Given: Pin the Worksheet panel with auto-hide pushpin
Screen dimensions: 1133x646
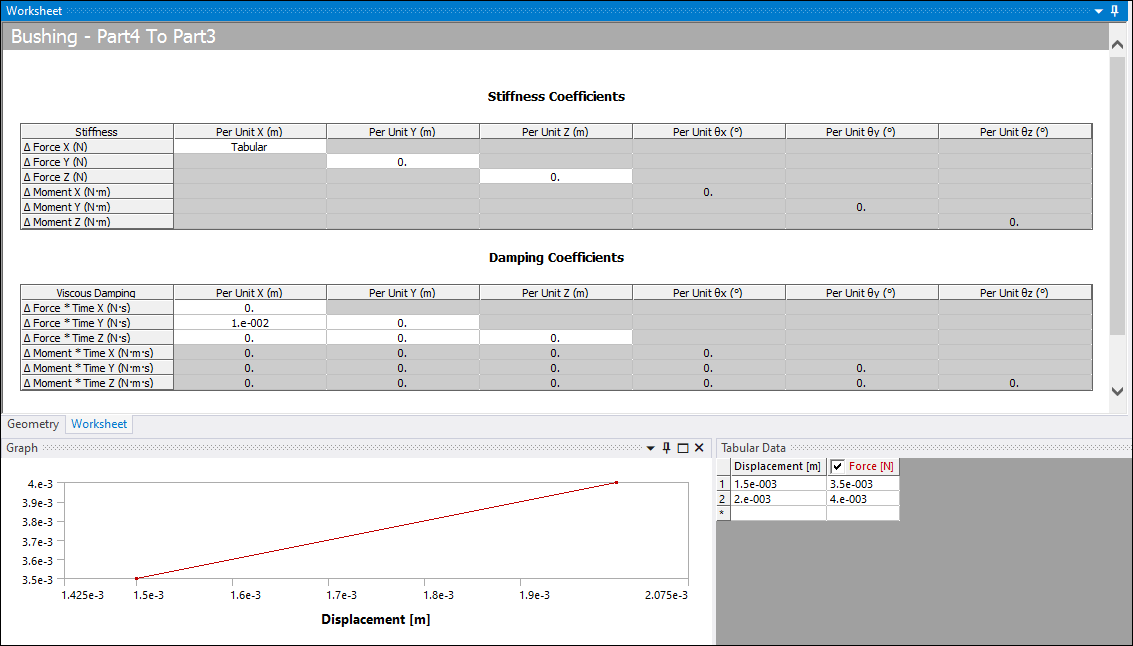Looking at the screenshot, I should 1115,10.
